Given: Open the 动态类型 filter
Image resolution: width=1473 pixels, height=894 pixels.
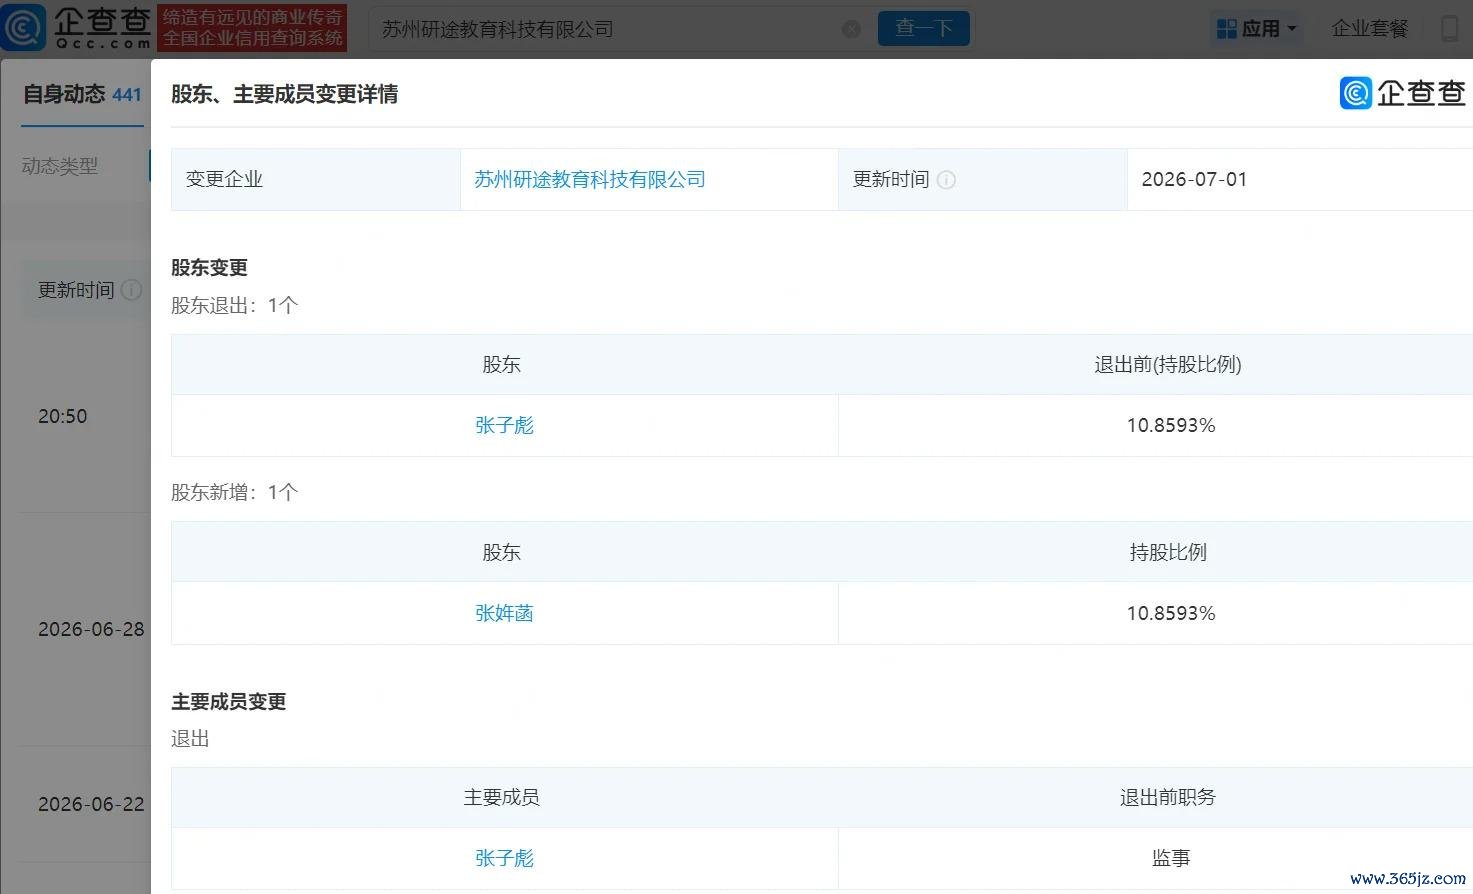Looking at the screenshot, I should [x=60, y=166].
